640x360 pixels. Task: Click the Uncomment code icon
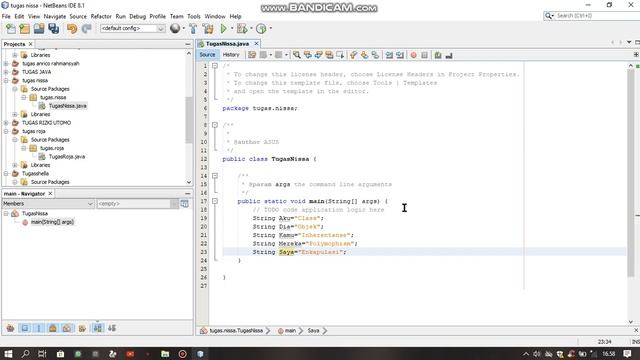coord(449,55)
